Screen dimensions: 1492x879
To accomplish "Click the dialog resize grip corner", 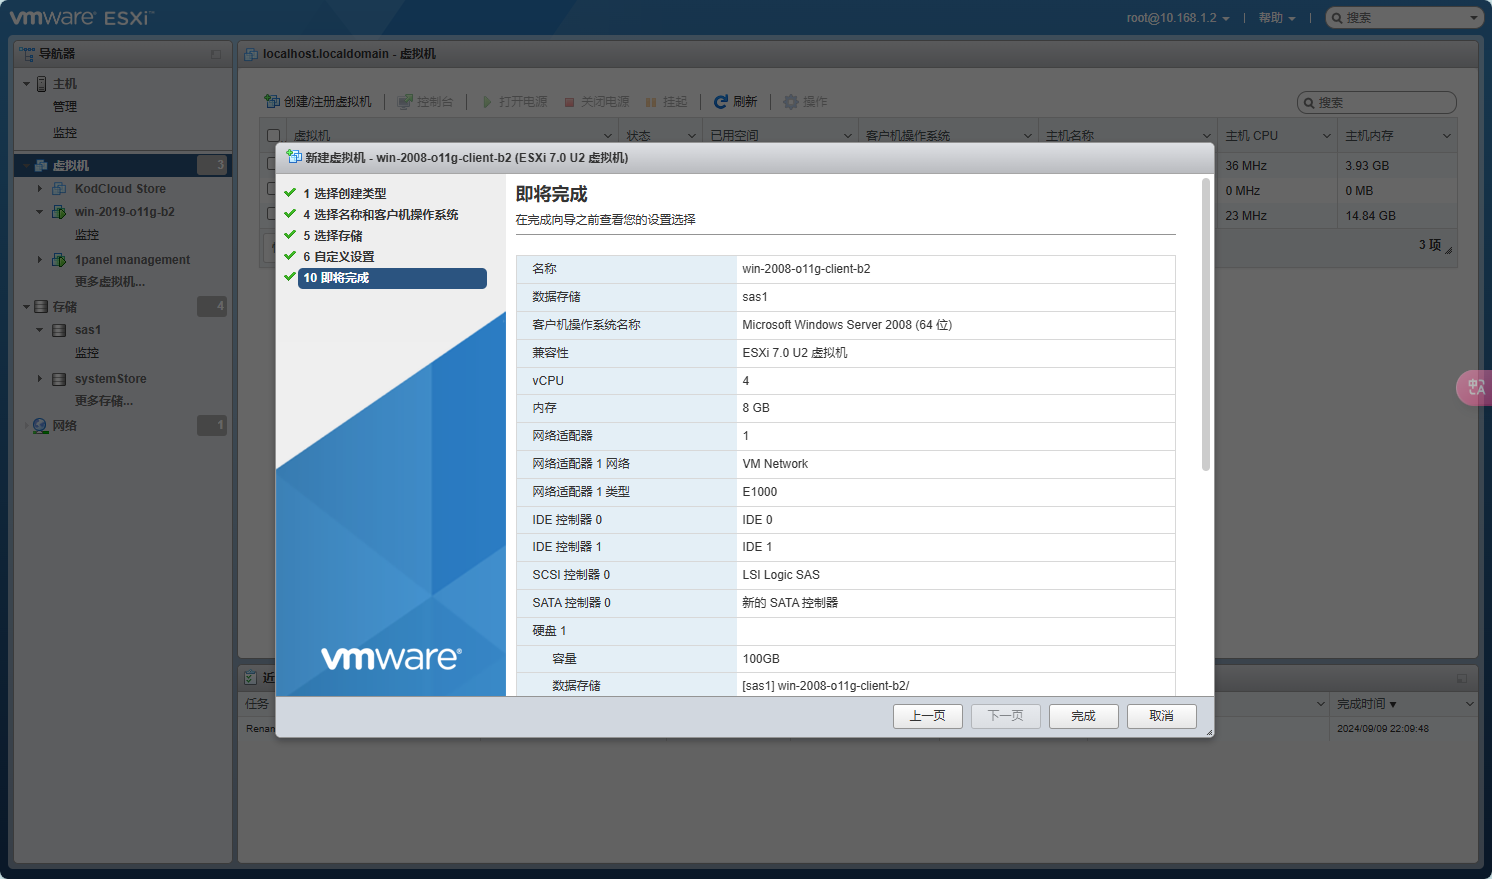I will point(1209,732).
